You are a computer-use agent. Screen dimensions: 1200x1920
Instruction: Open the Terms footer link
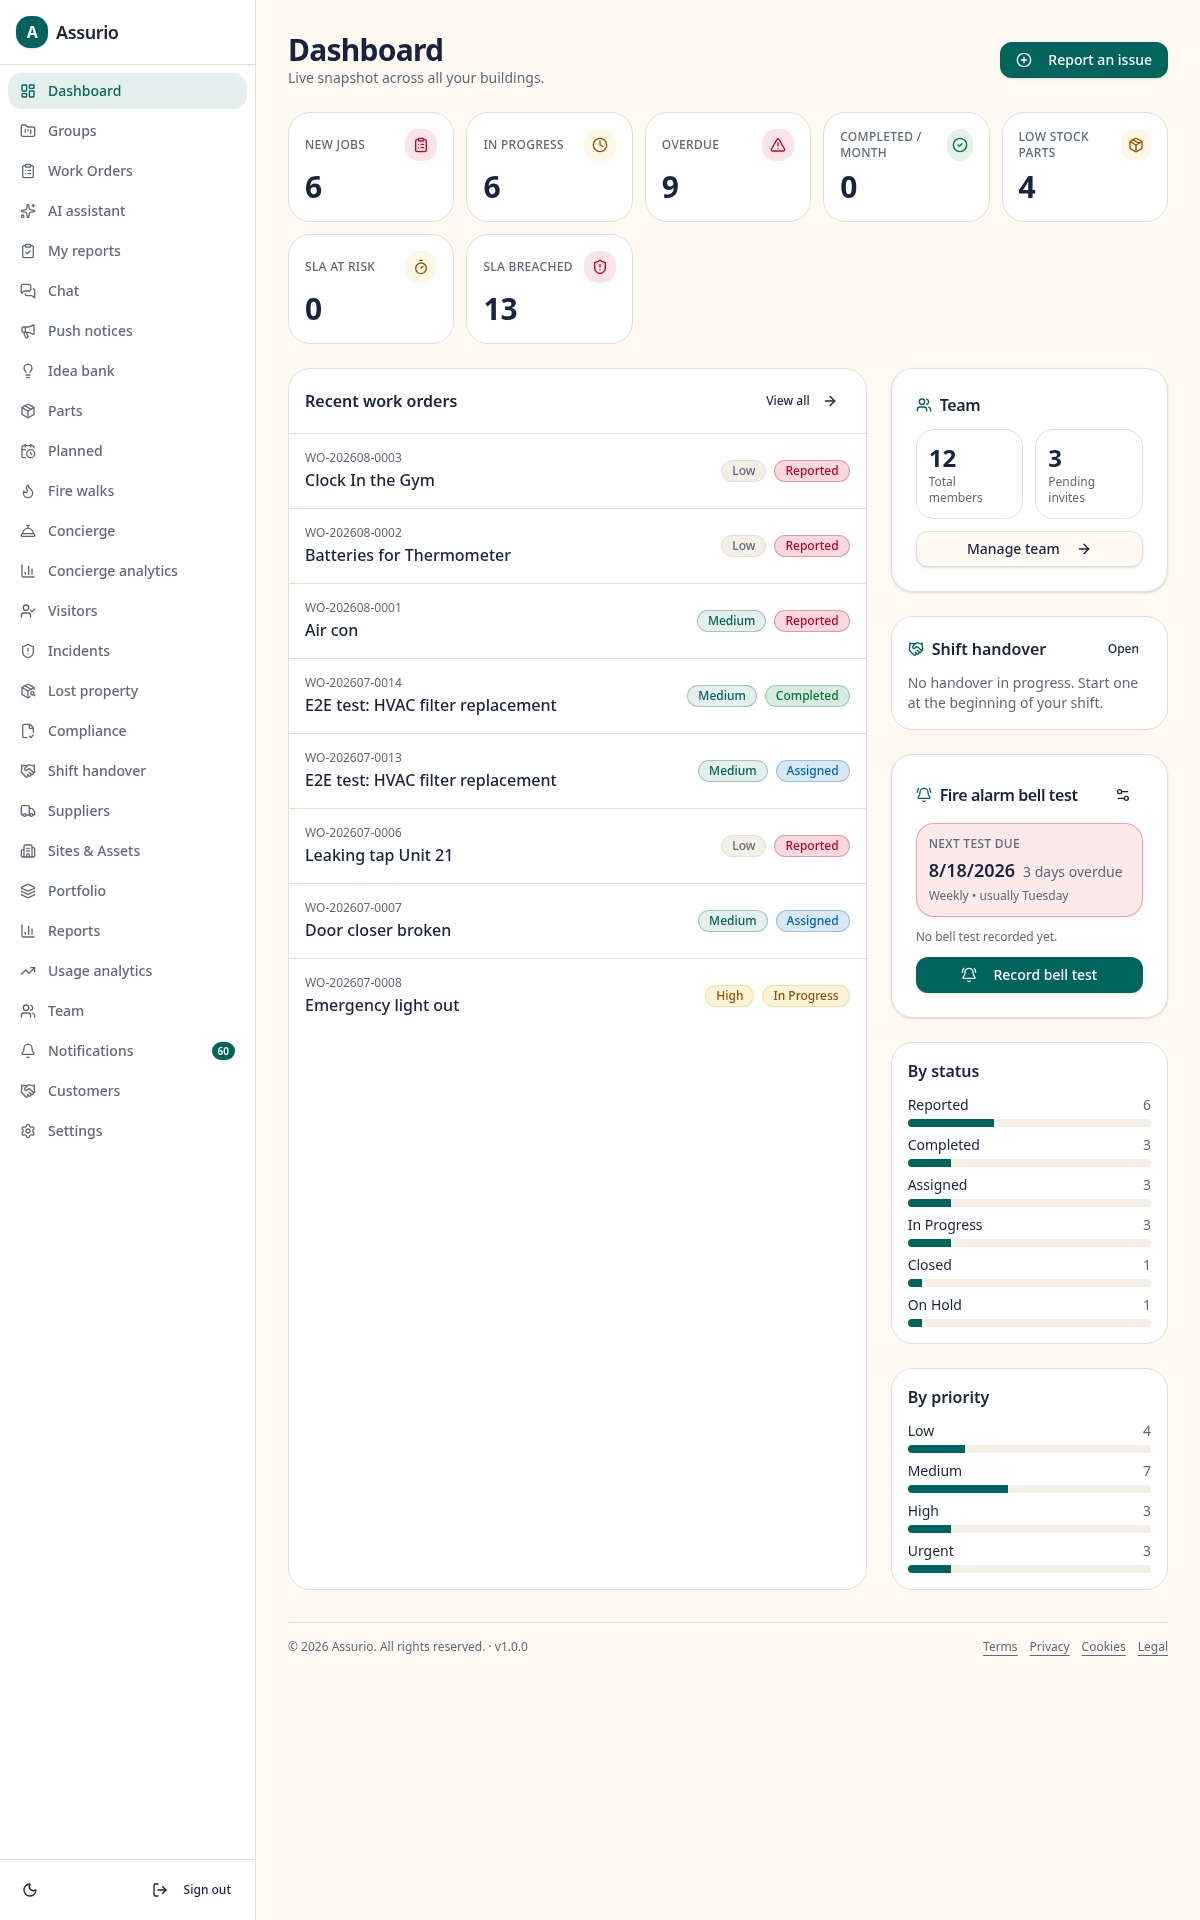click(1000, 1647)
